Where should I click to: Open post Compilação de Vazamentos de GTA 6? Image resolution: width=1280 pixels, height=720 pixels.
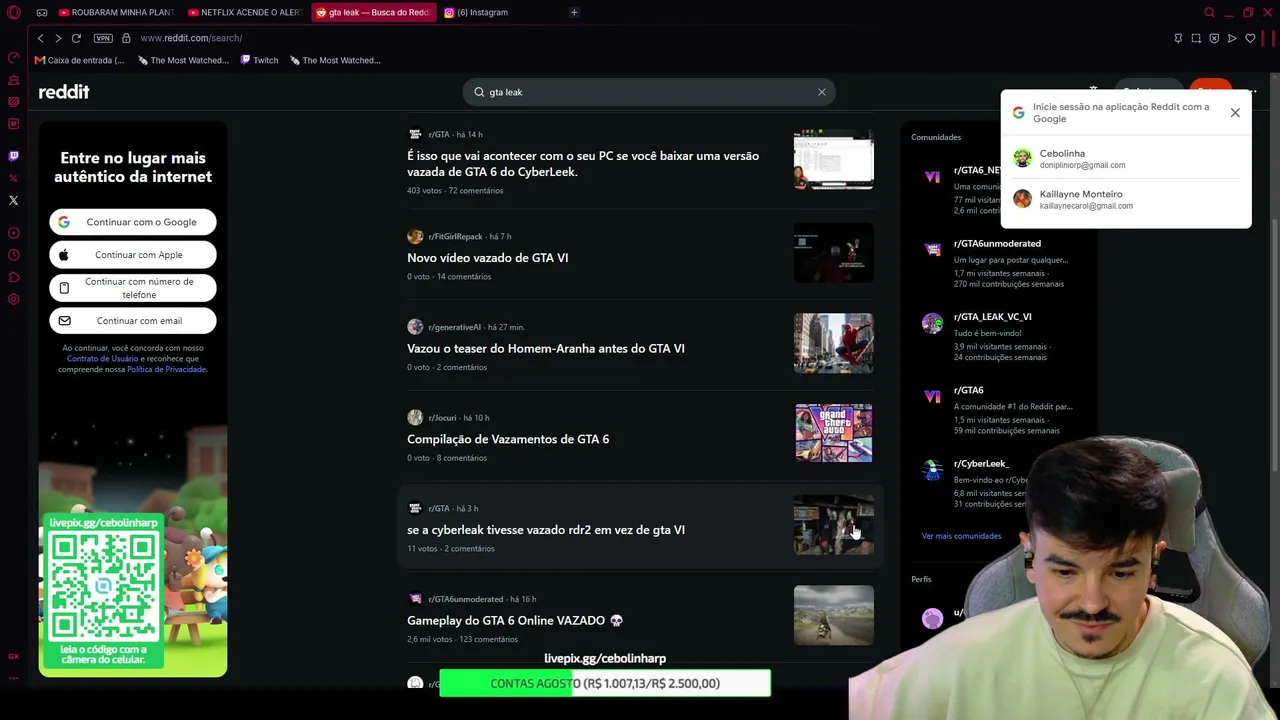point(508,439)
